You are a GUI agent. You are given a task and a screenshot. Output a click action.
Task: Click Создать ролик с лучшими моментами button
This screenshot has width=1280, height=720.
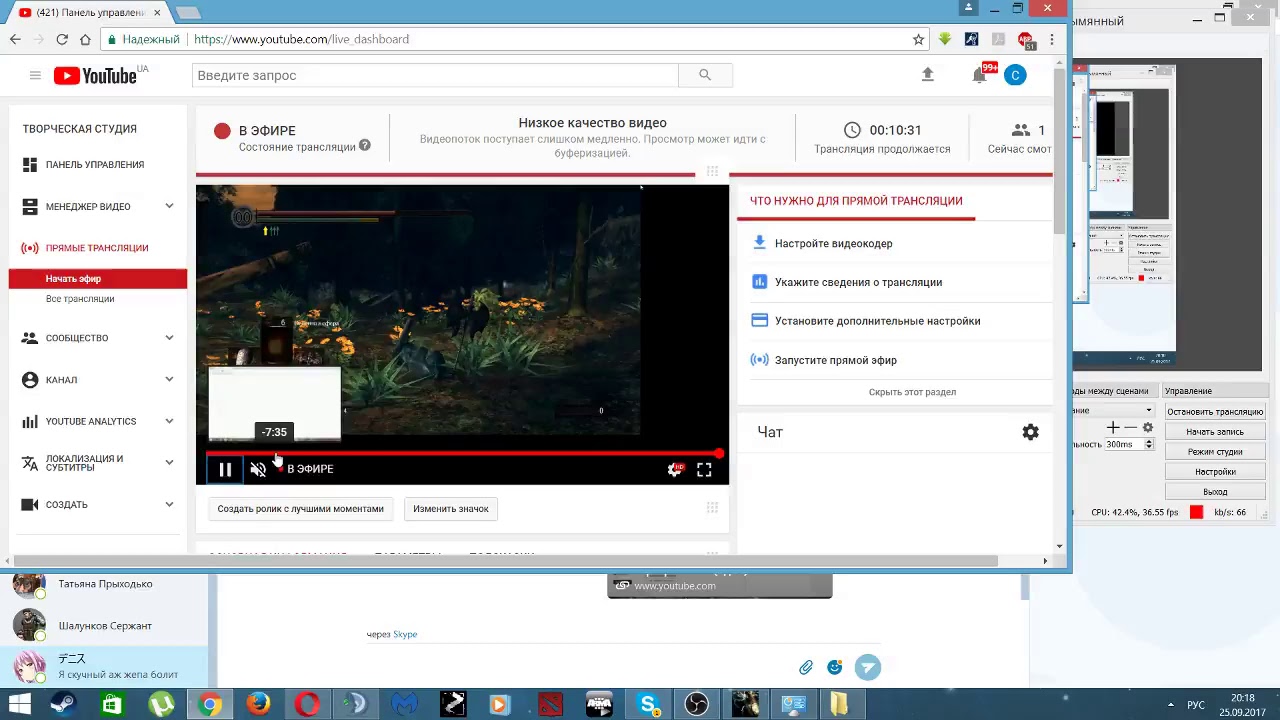(x=301, y=509)
